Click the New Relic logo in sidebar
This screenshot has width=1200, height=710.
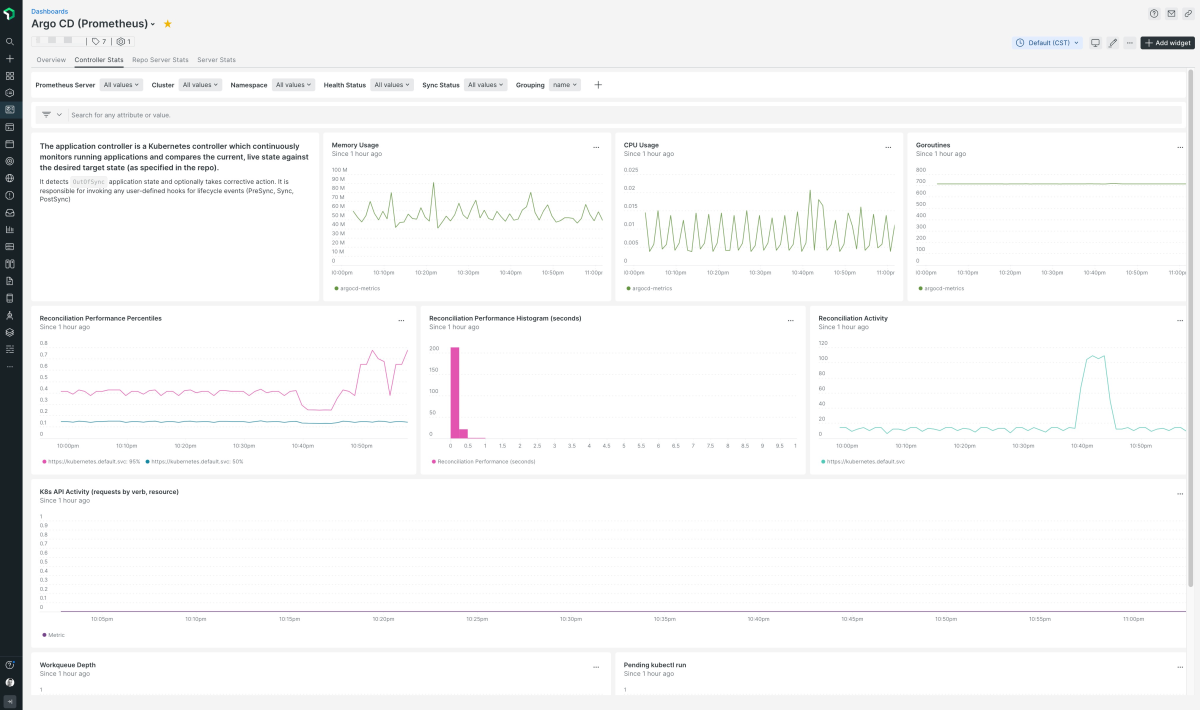pyautogui.click(x=10, y=14)
